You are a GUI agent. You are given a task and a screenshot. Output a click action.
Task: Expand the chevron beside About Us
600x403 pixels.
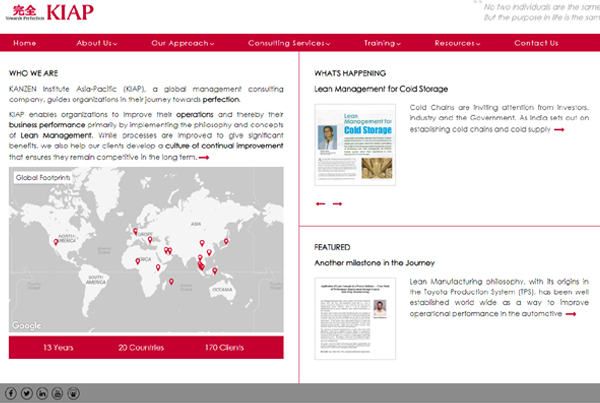click(115, 44)
